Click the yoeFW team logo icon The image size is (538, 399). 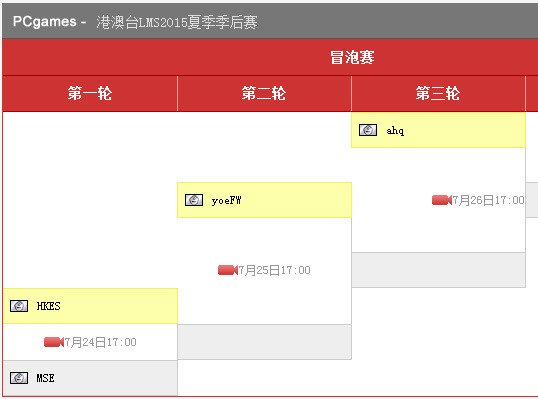tap(194, 200)
